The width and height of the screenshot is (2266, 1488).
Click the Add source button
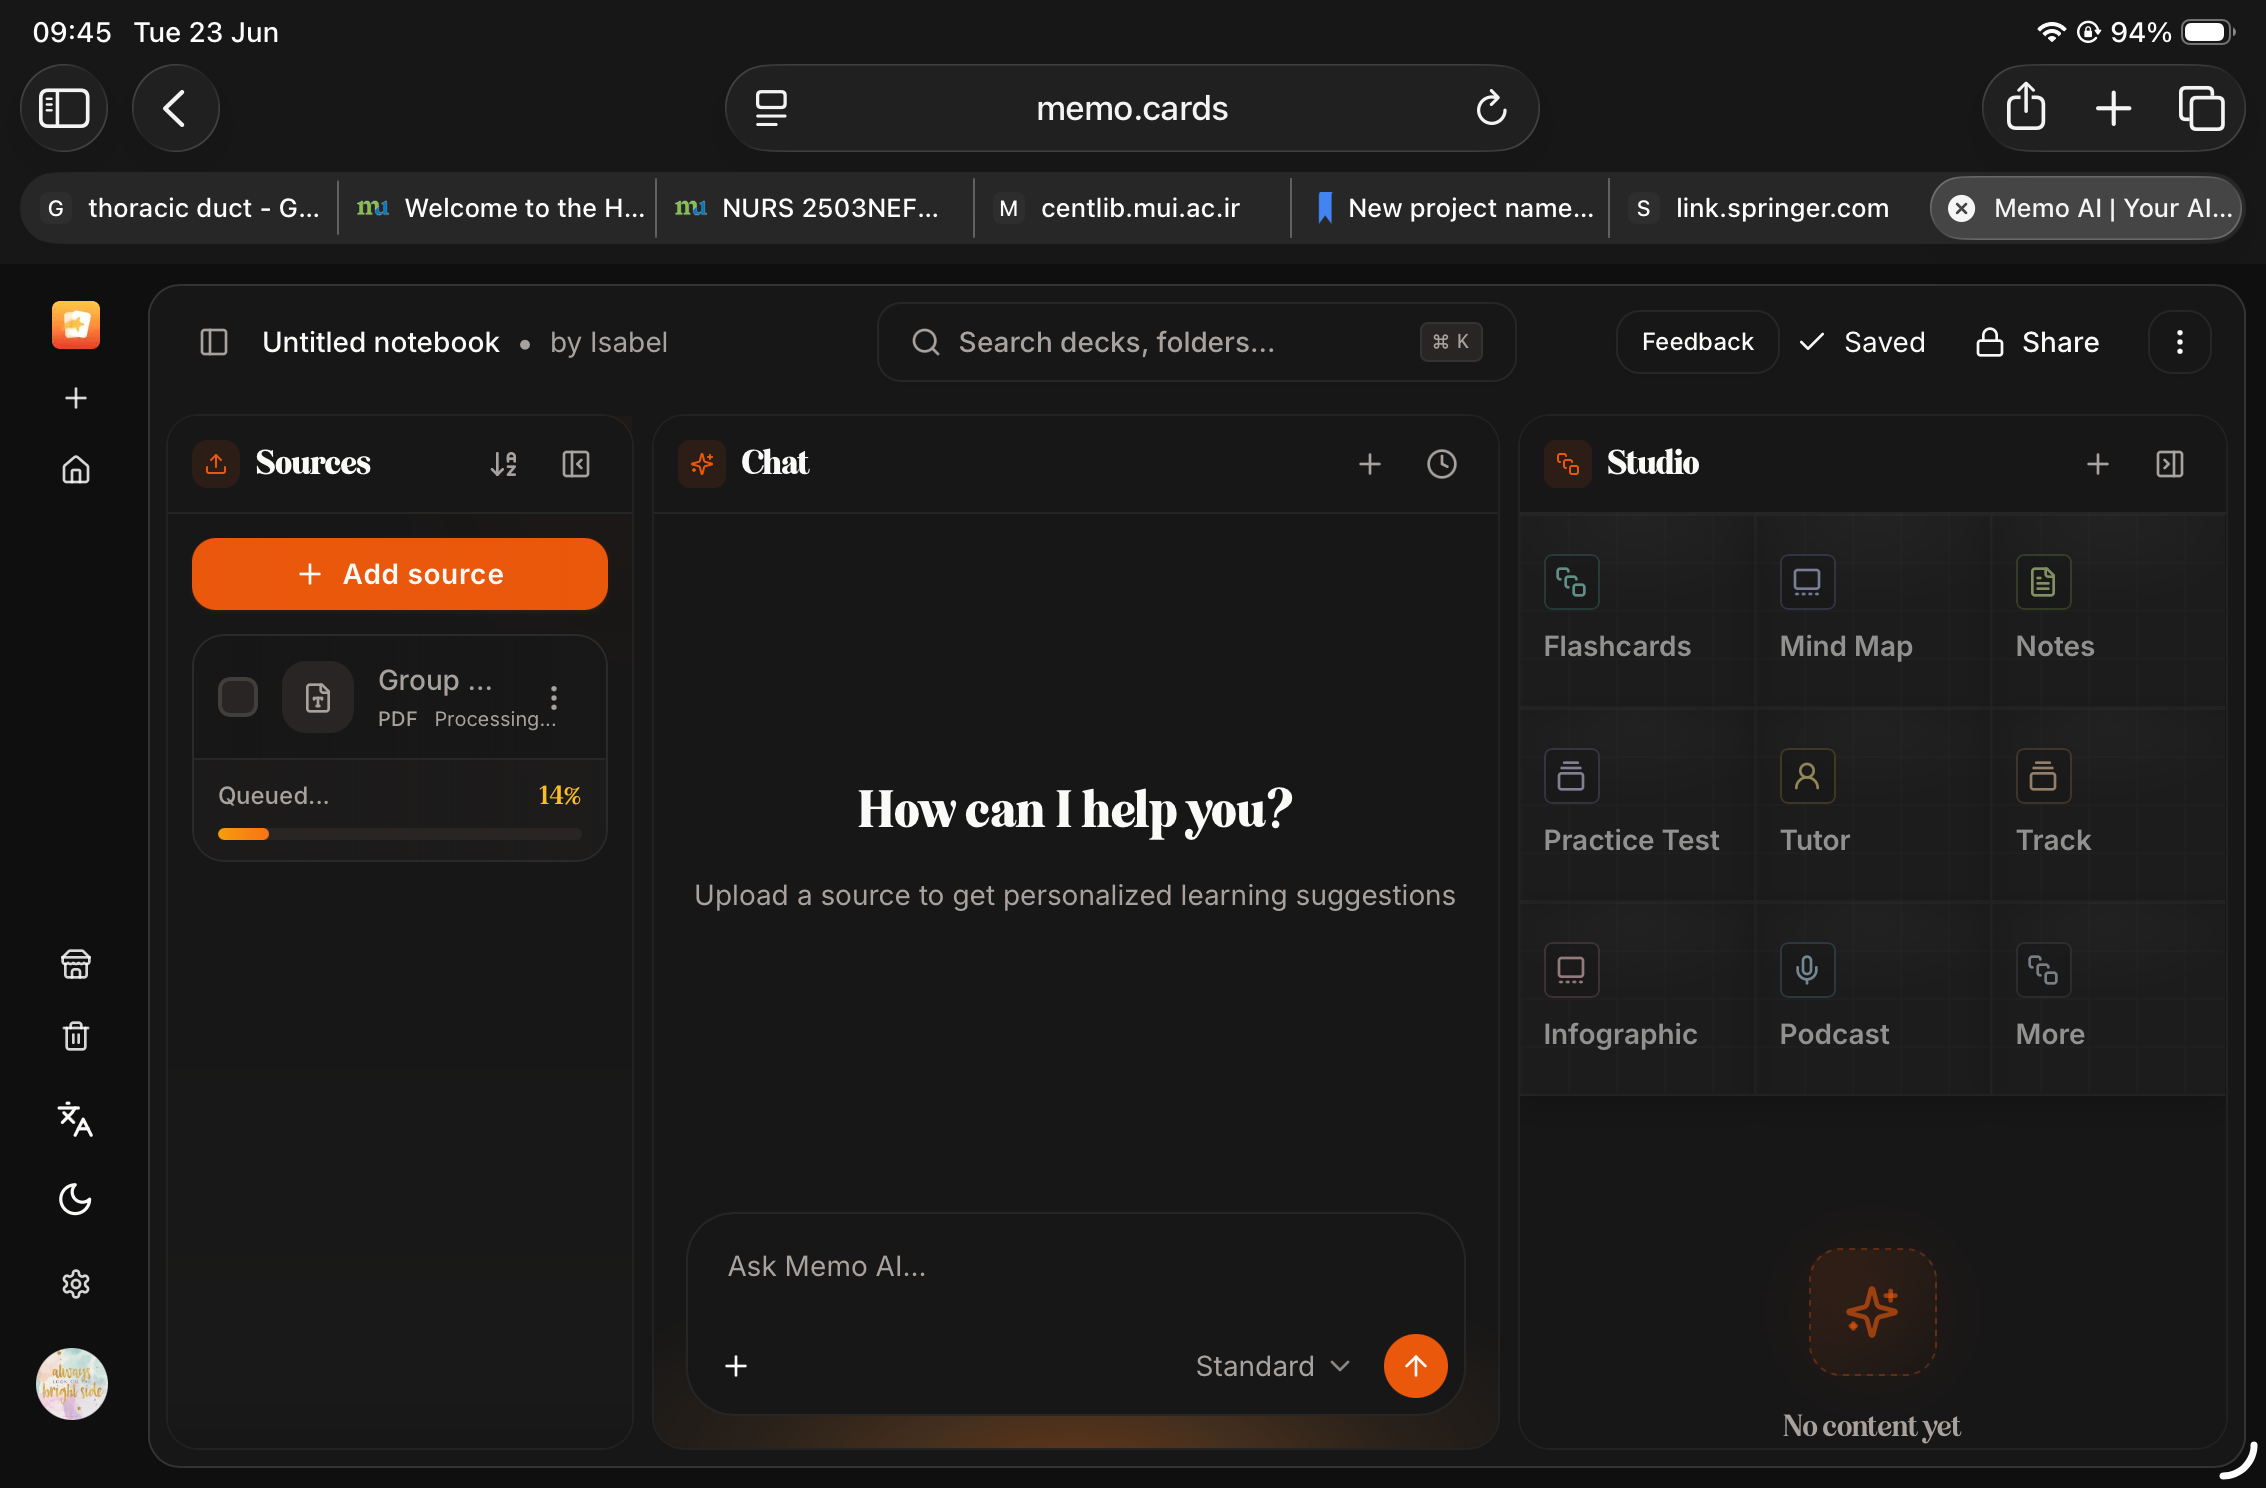point(400,574)
